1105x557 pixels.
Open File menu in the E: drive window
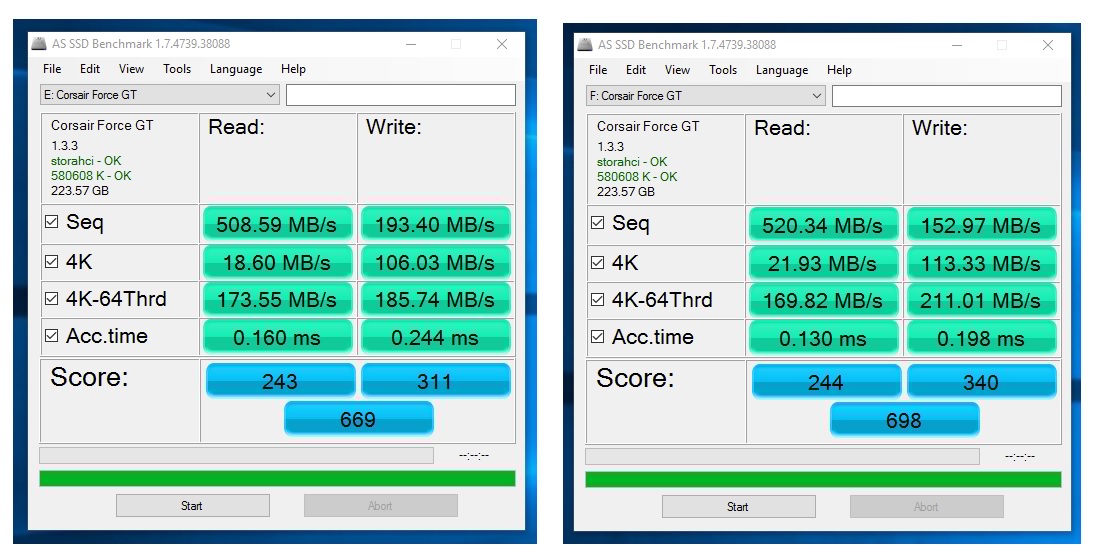click(52, 68)
